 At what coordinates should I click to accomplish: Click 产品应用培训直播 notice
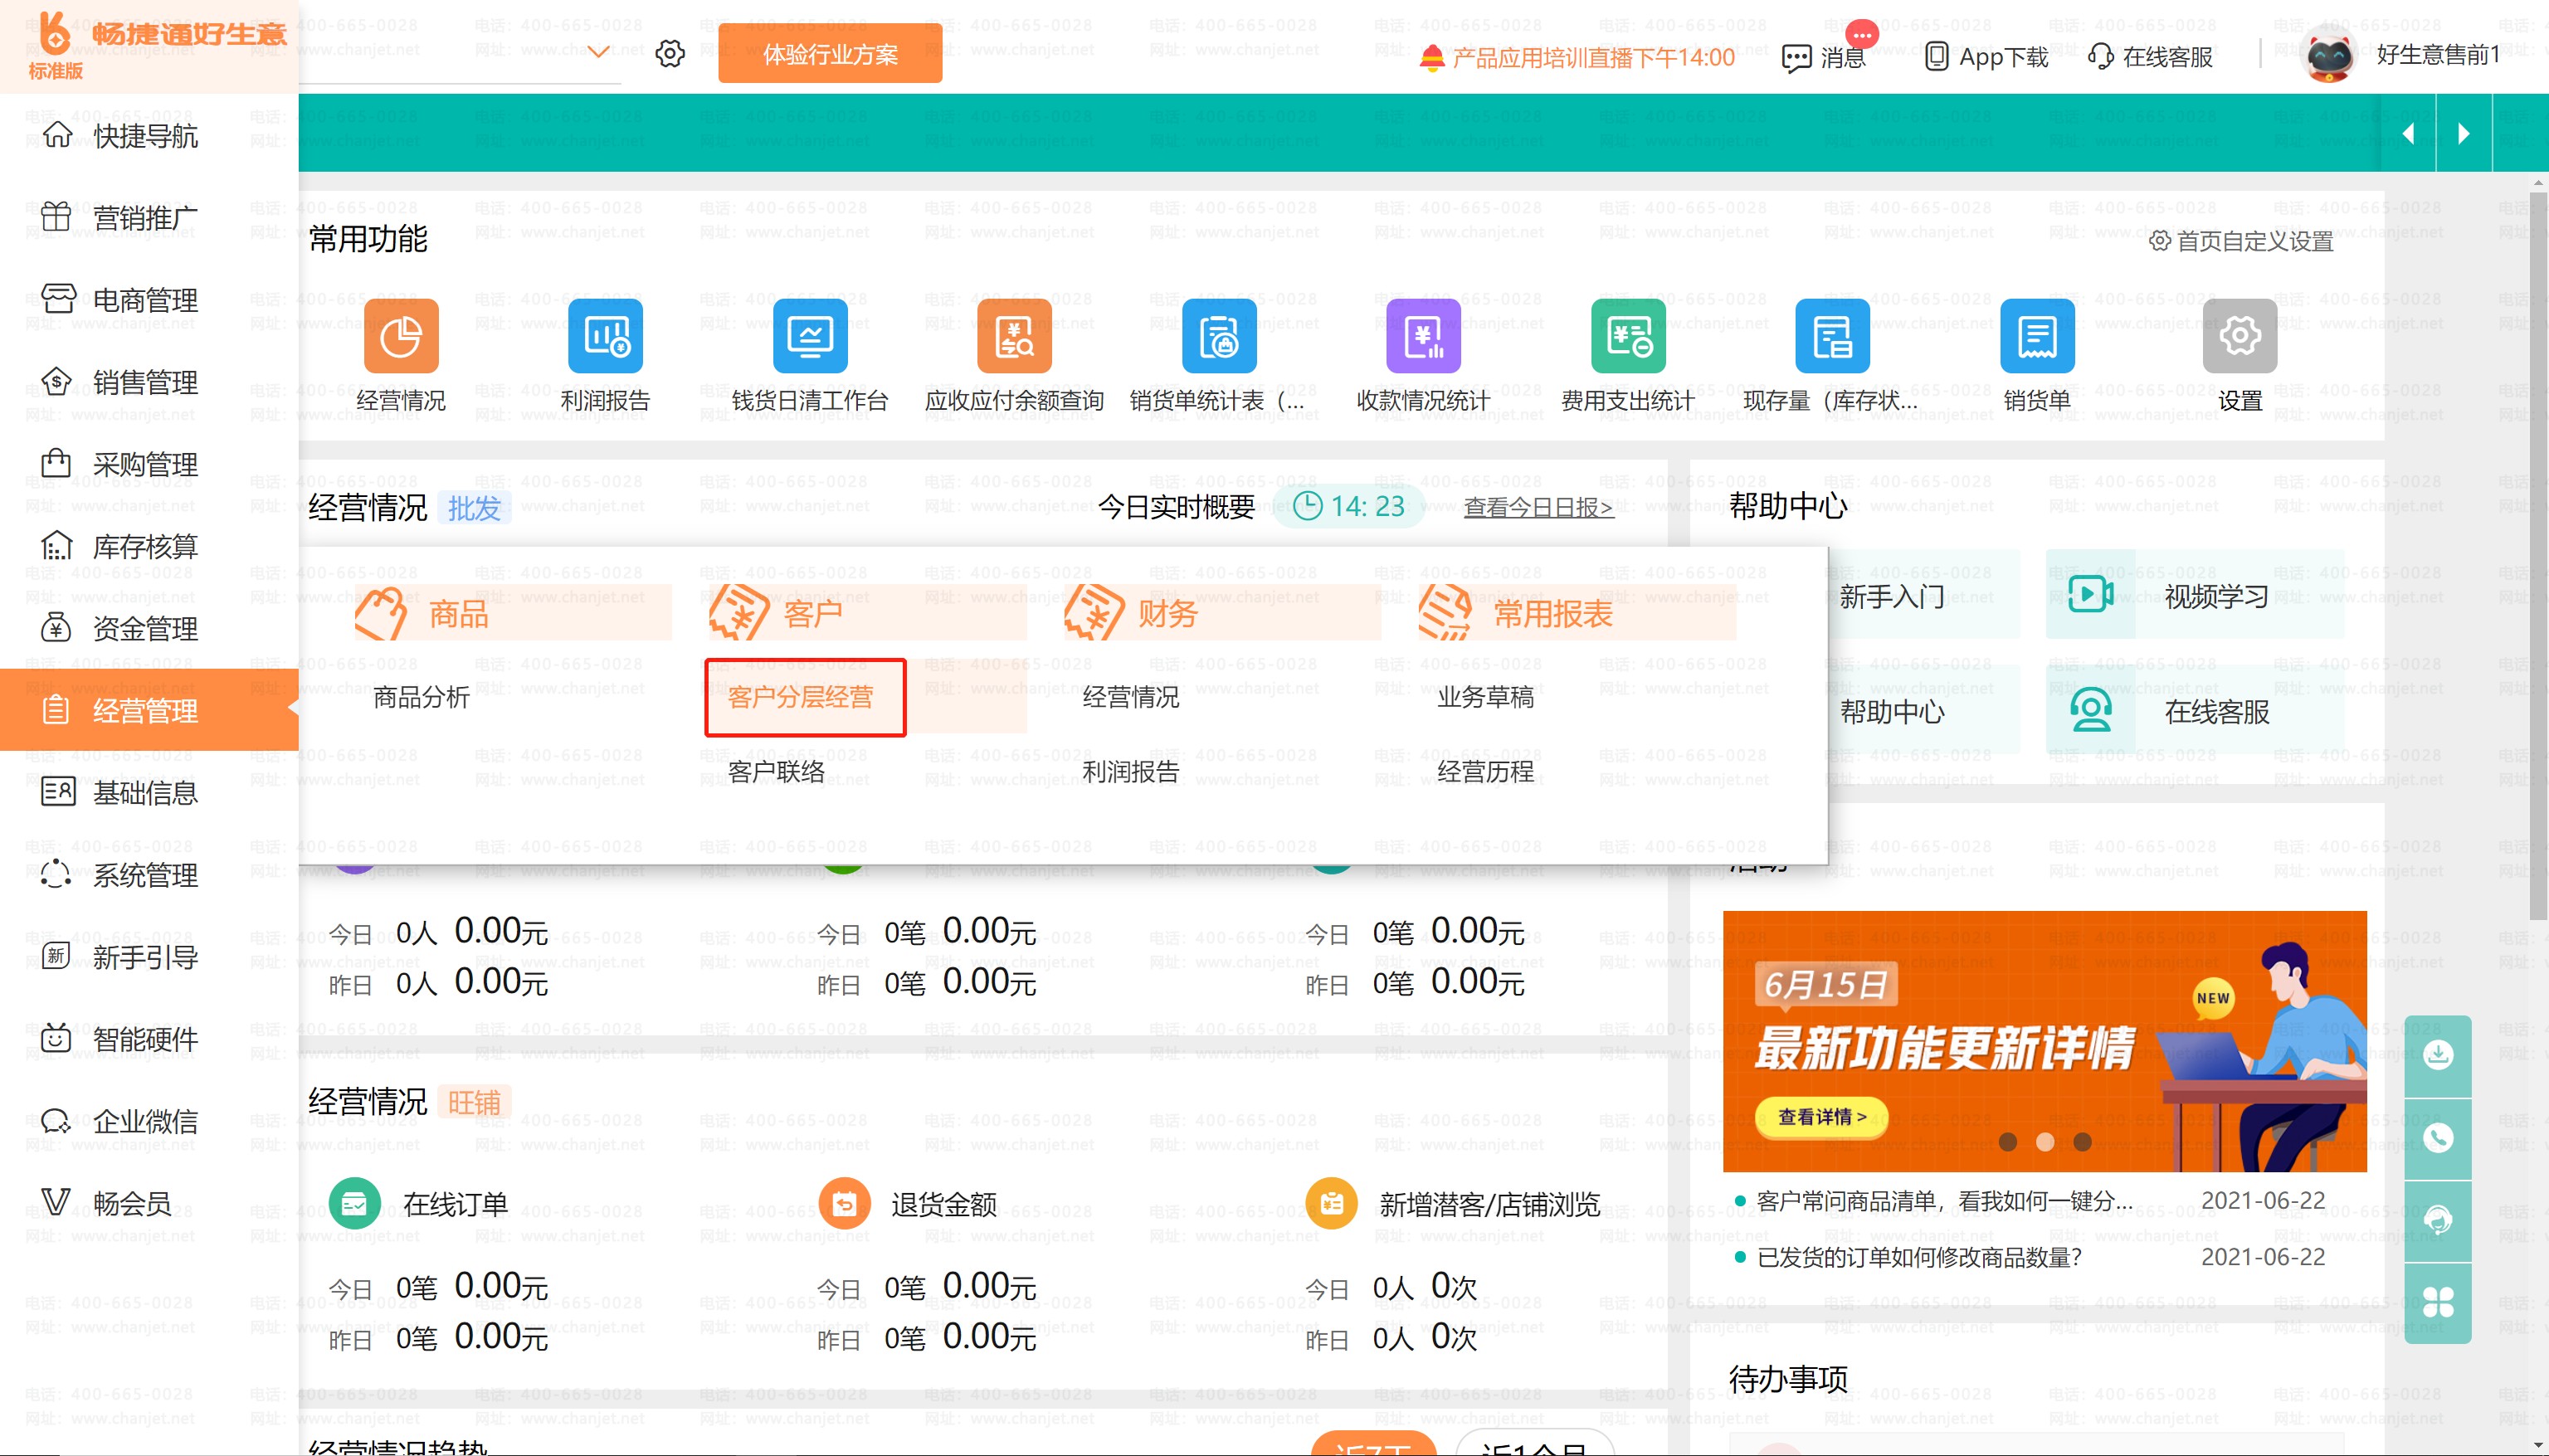1577,57
